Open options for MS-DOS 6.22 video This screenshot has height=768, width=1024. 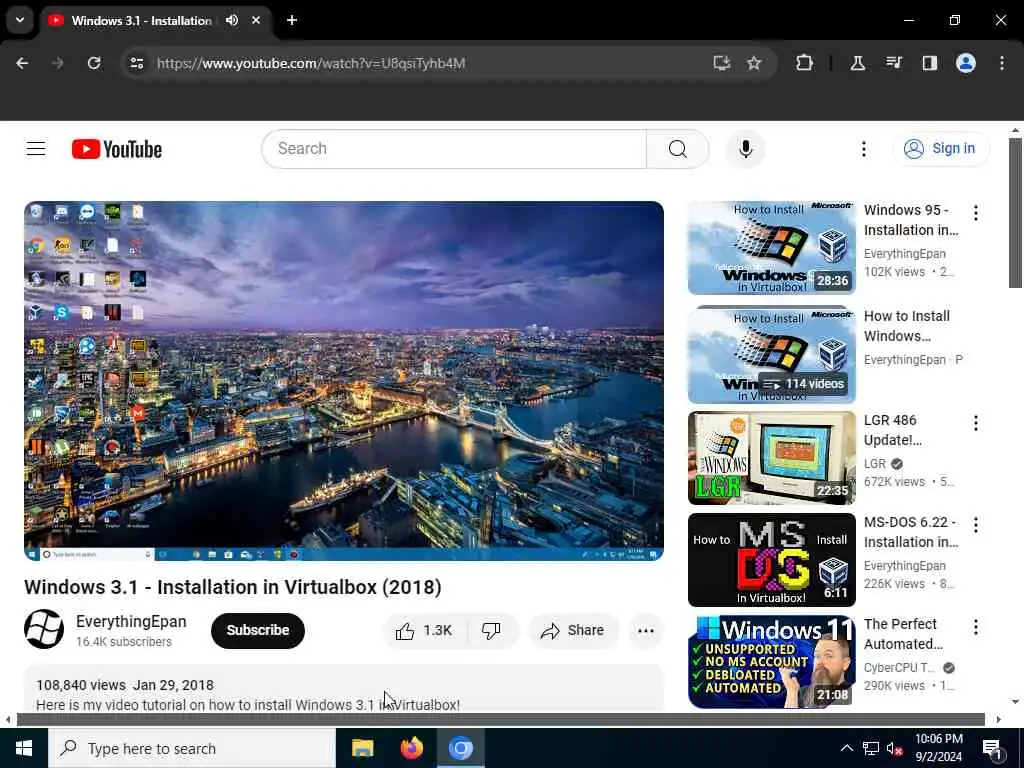[976, 525]
